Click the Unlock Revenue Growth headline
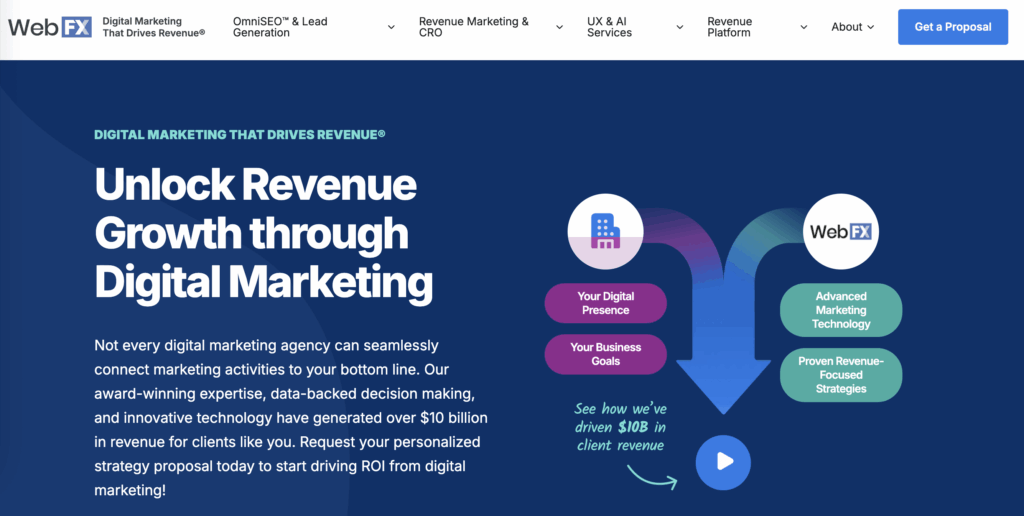The image size is (1024, 516). pos(263,233)
